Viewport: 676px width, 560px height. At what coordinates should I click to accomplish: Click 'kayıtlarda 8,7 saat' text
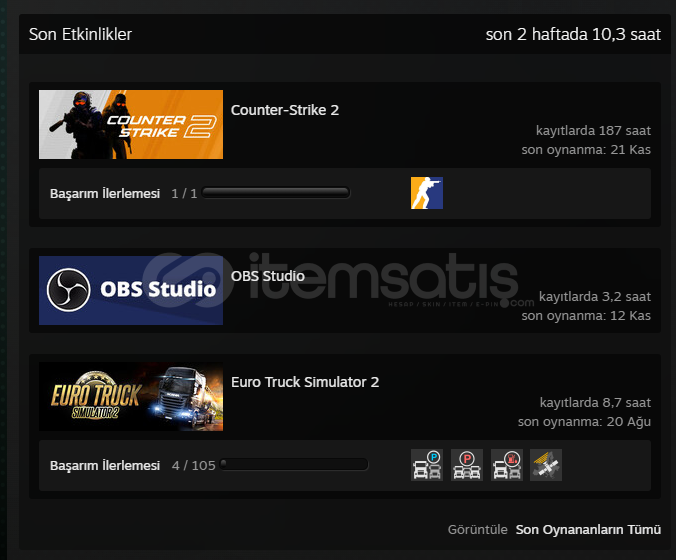coord(595,402)
